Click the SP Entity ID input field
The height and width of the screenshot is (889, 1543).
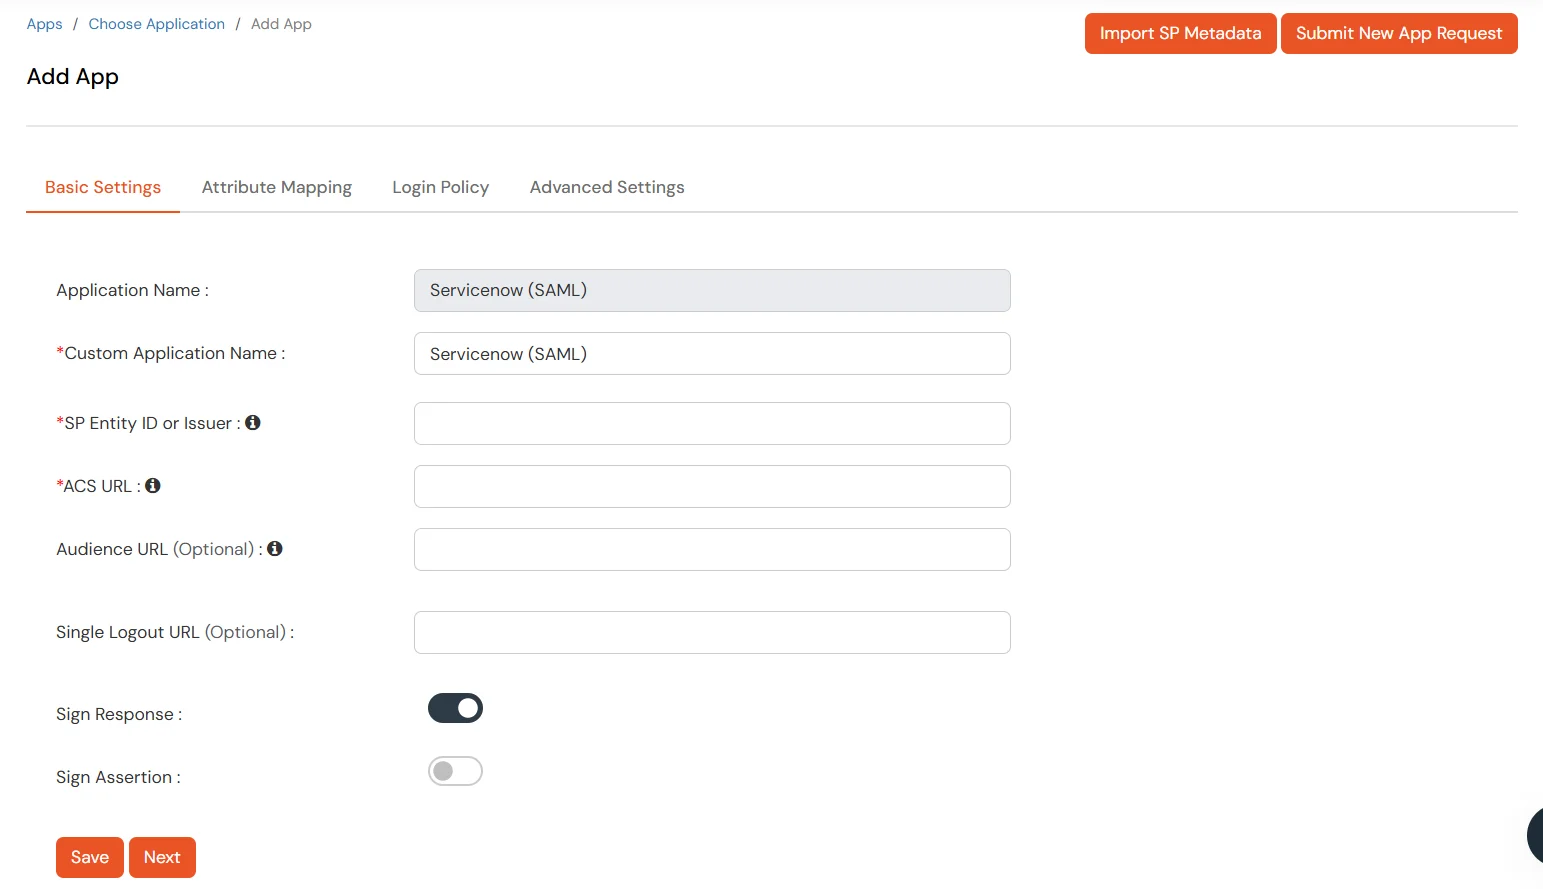(x=711, y=423)
